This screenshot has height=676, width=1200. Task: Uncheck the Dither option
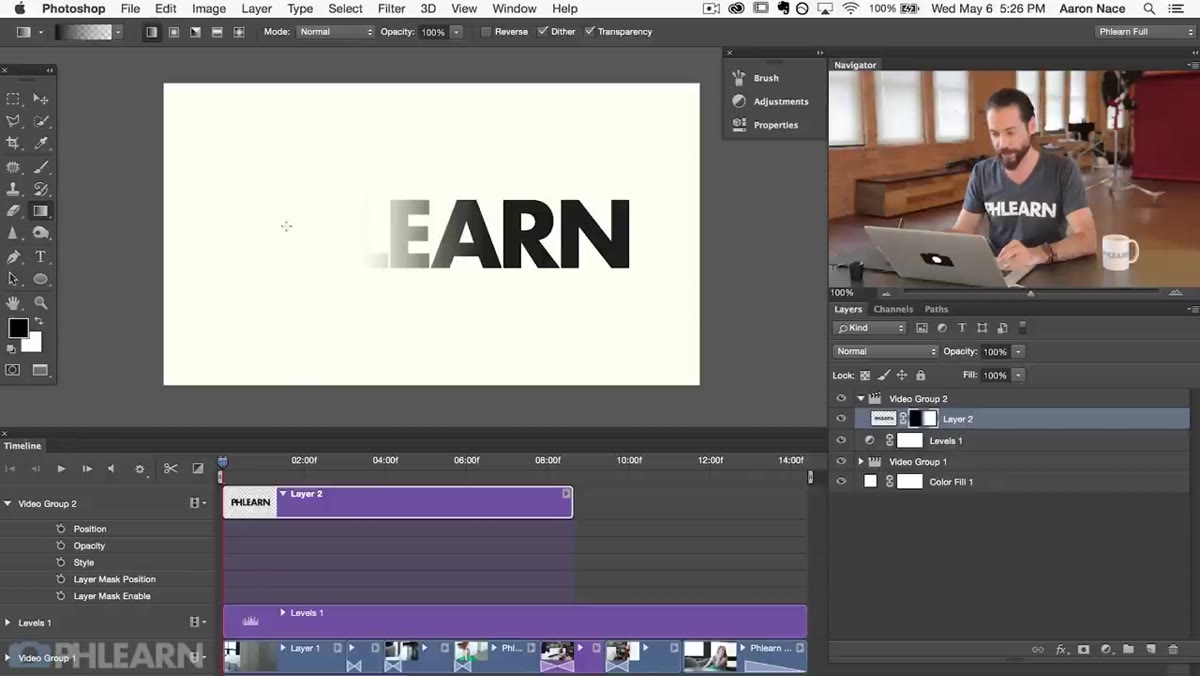[542, 32]
